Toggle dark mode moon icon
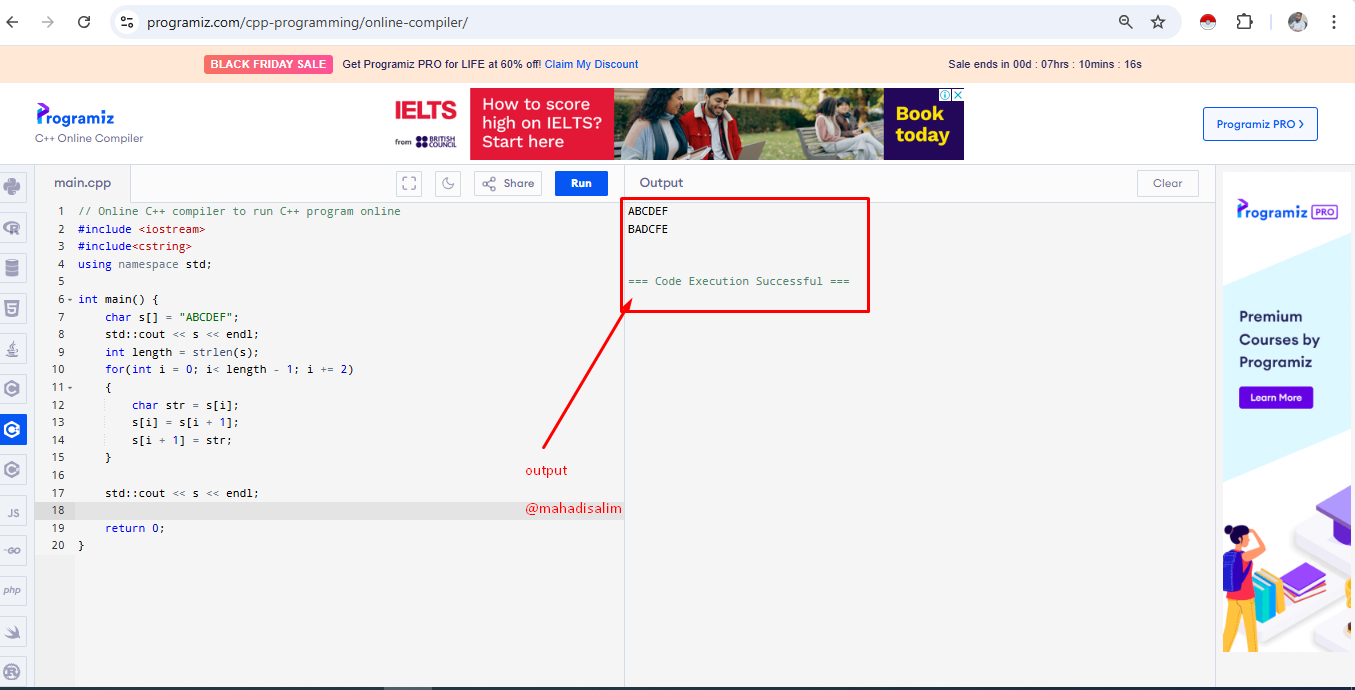The height and width of the screenshot is (690, 1355). 448,183
